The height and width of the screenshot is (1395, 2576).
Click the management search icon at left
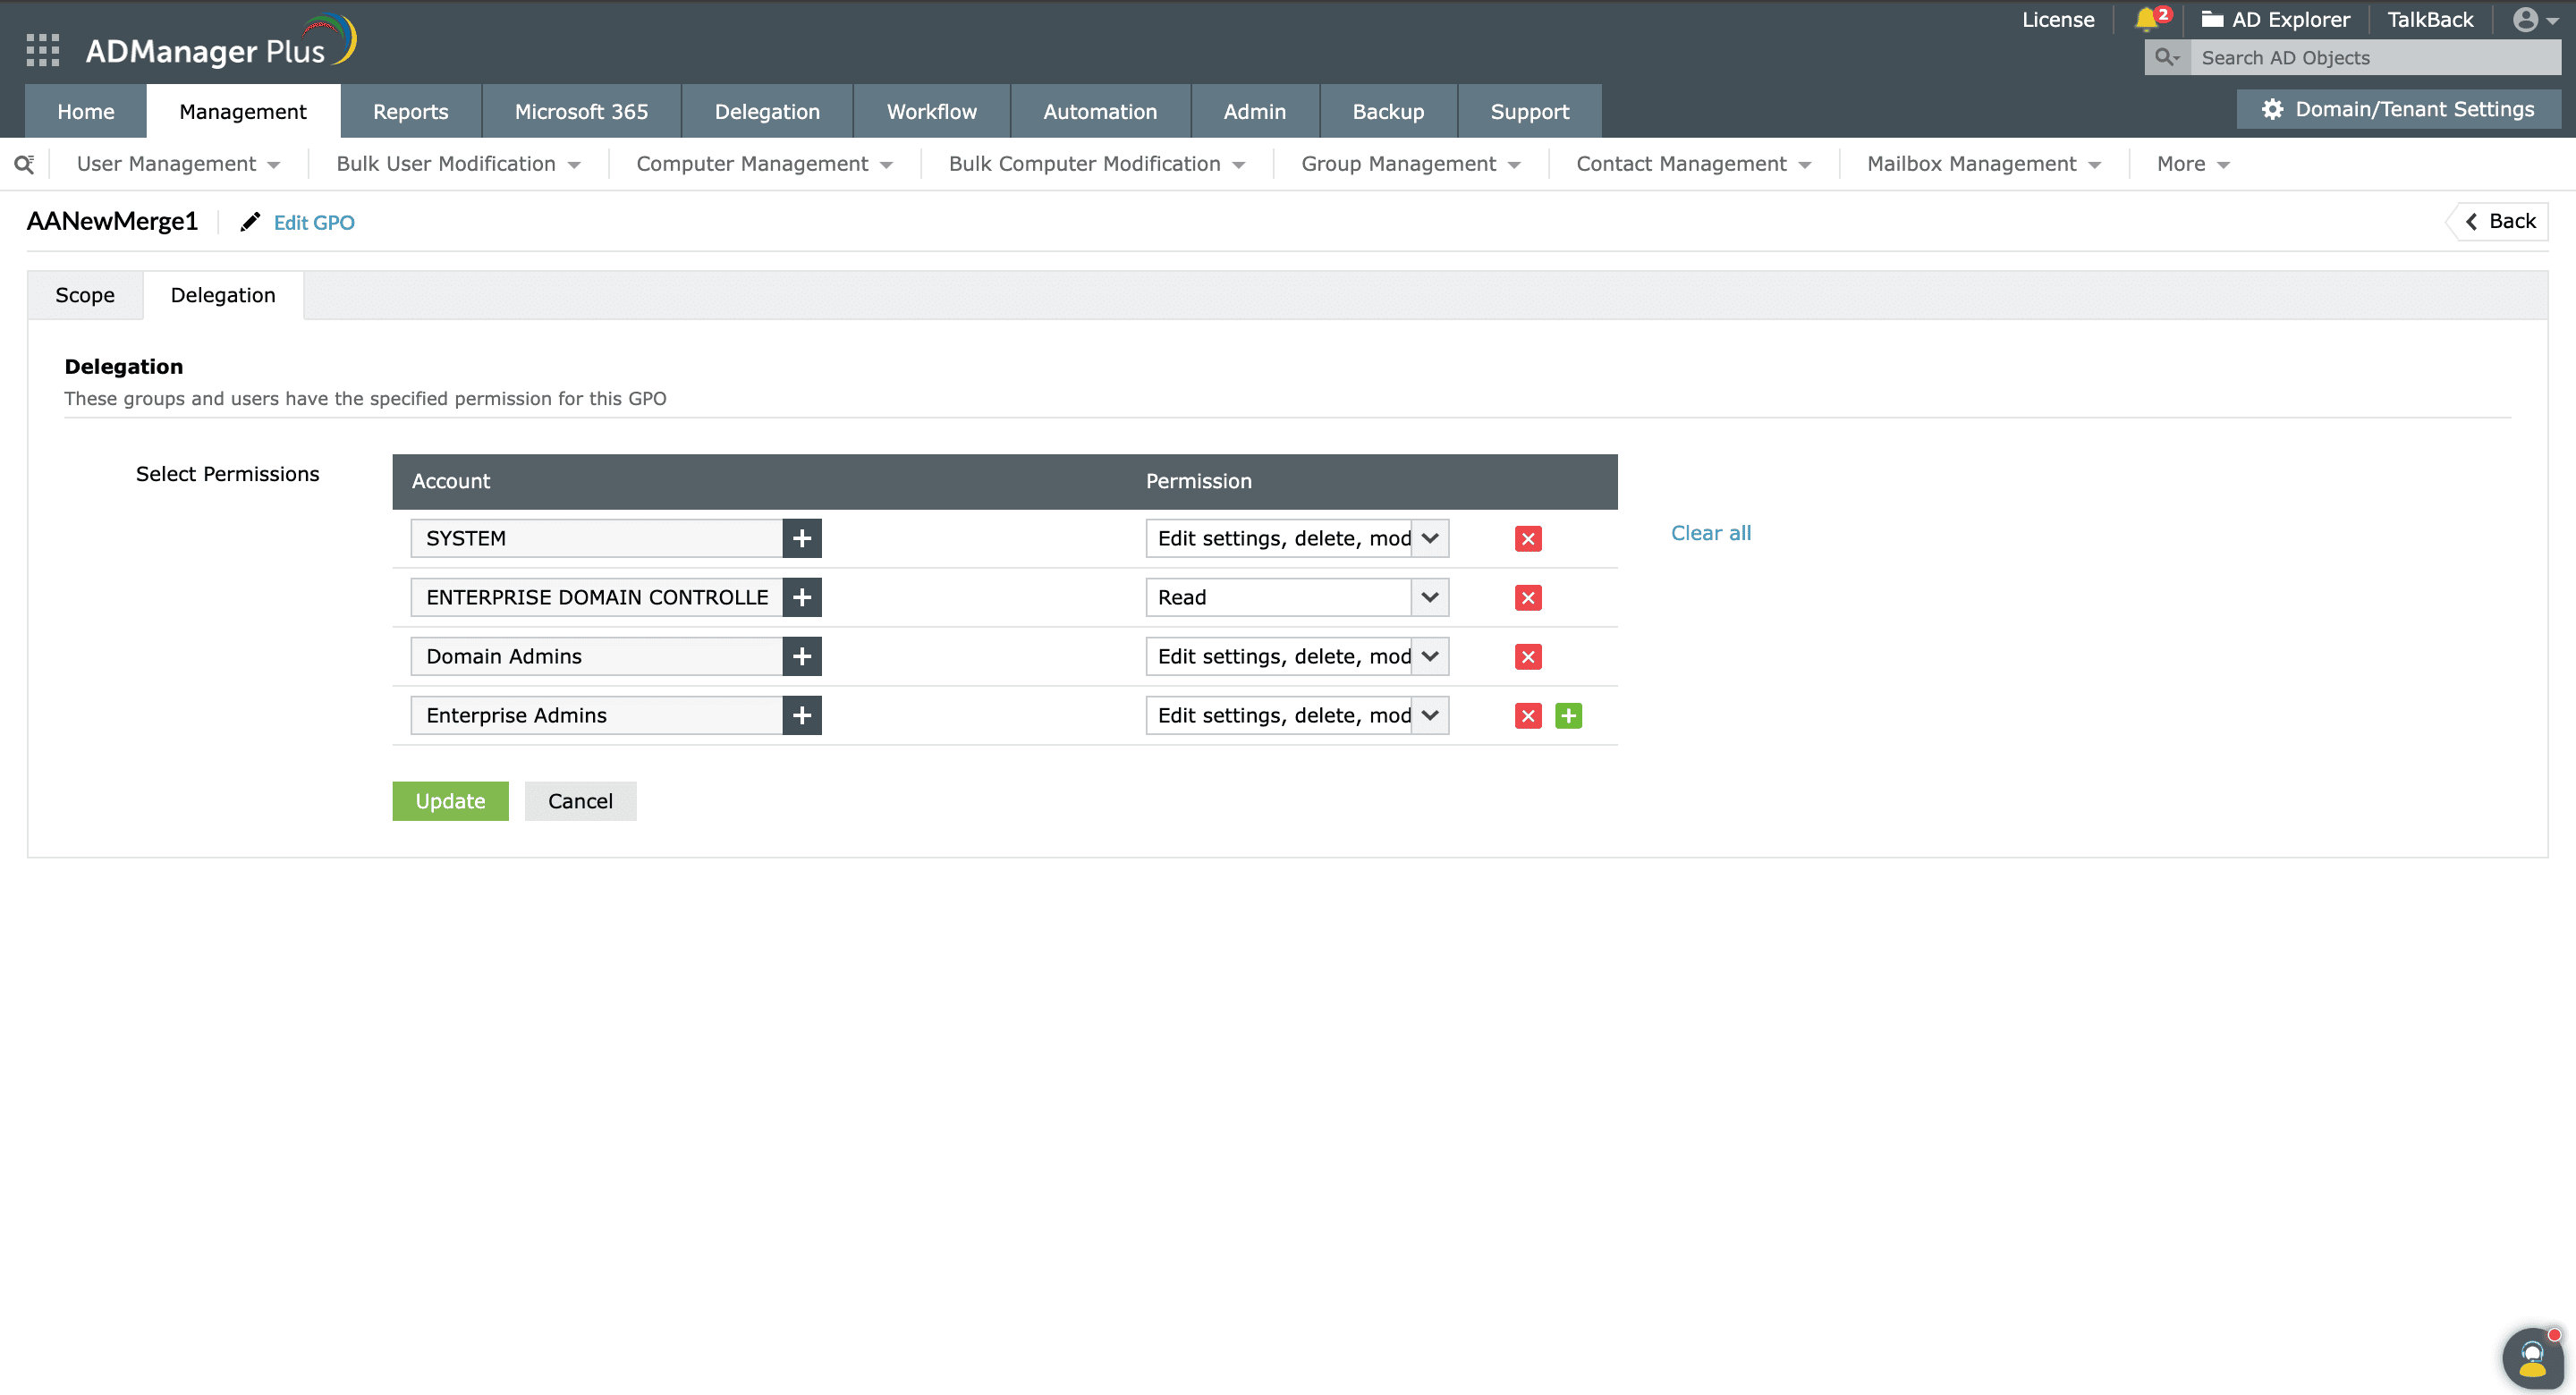[x=24, y=164]
